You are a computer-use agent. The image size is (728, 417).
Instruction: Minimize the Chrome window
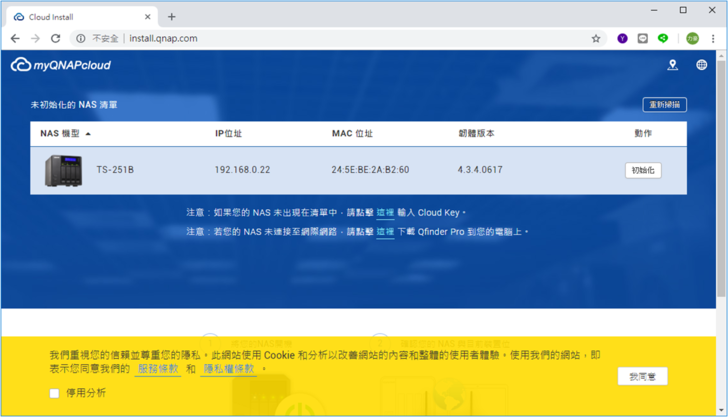pos(654,10)
